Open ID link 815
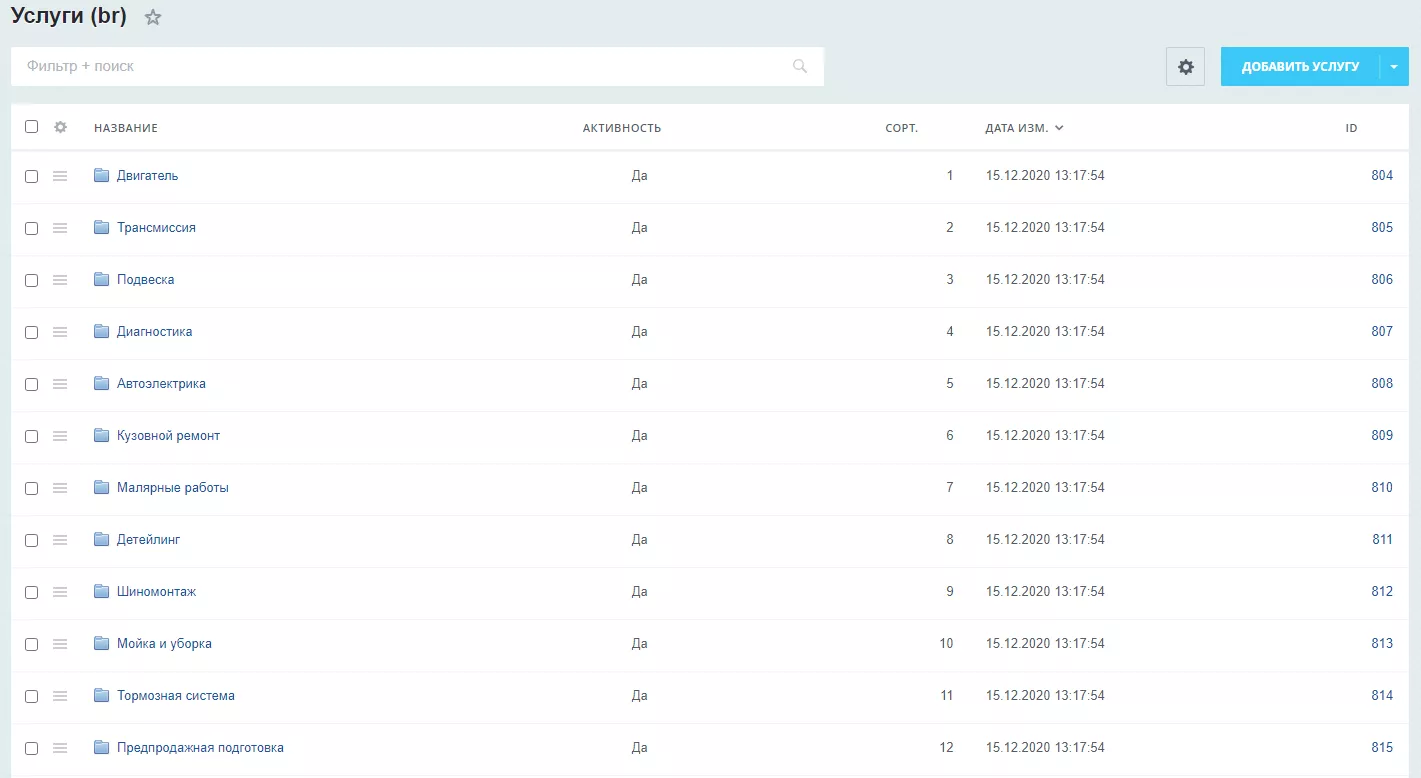This screenshot has height=778, width=1421. (x=1382, y=748)
